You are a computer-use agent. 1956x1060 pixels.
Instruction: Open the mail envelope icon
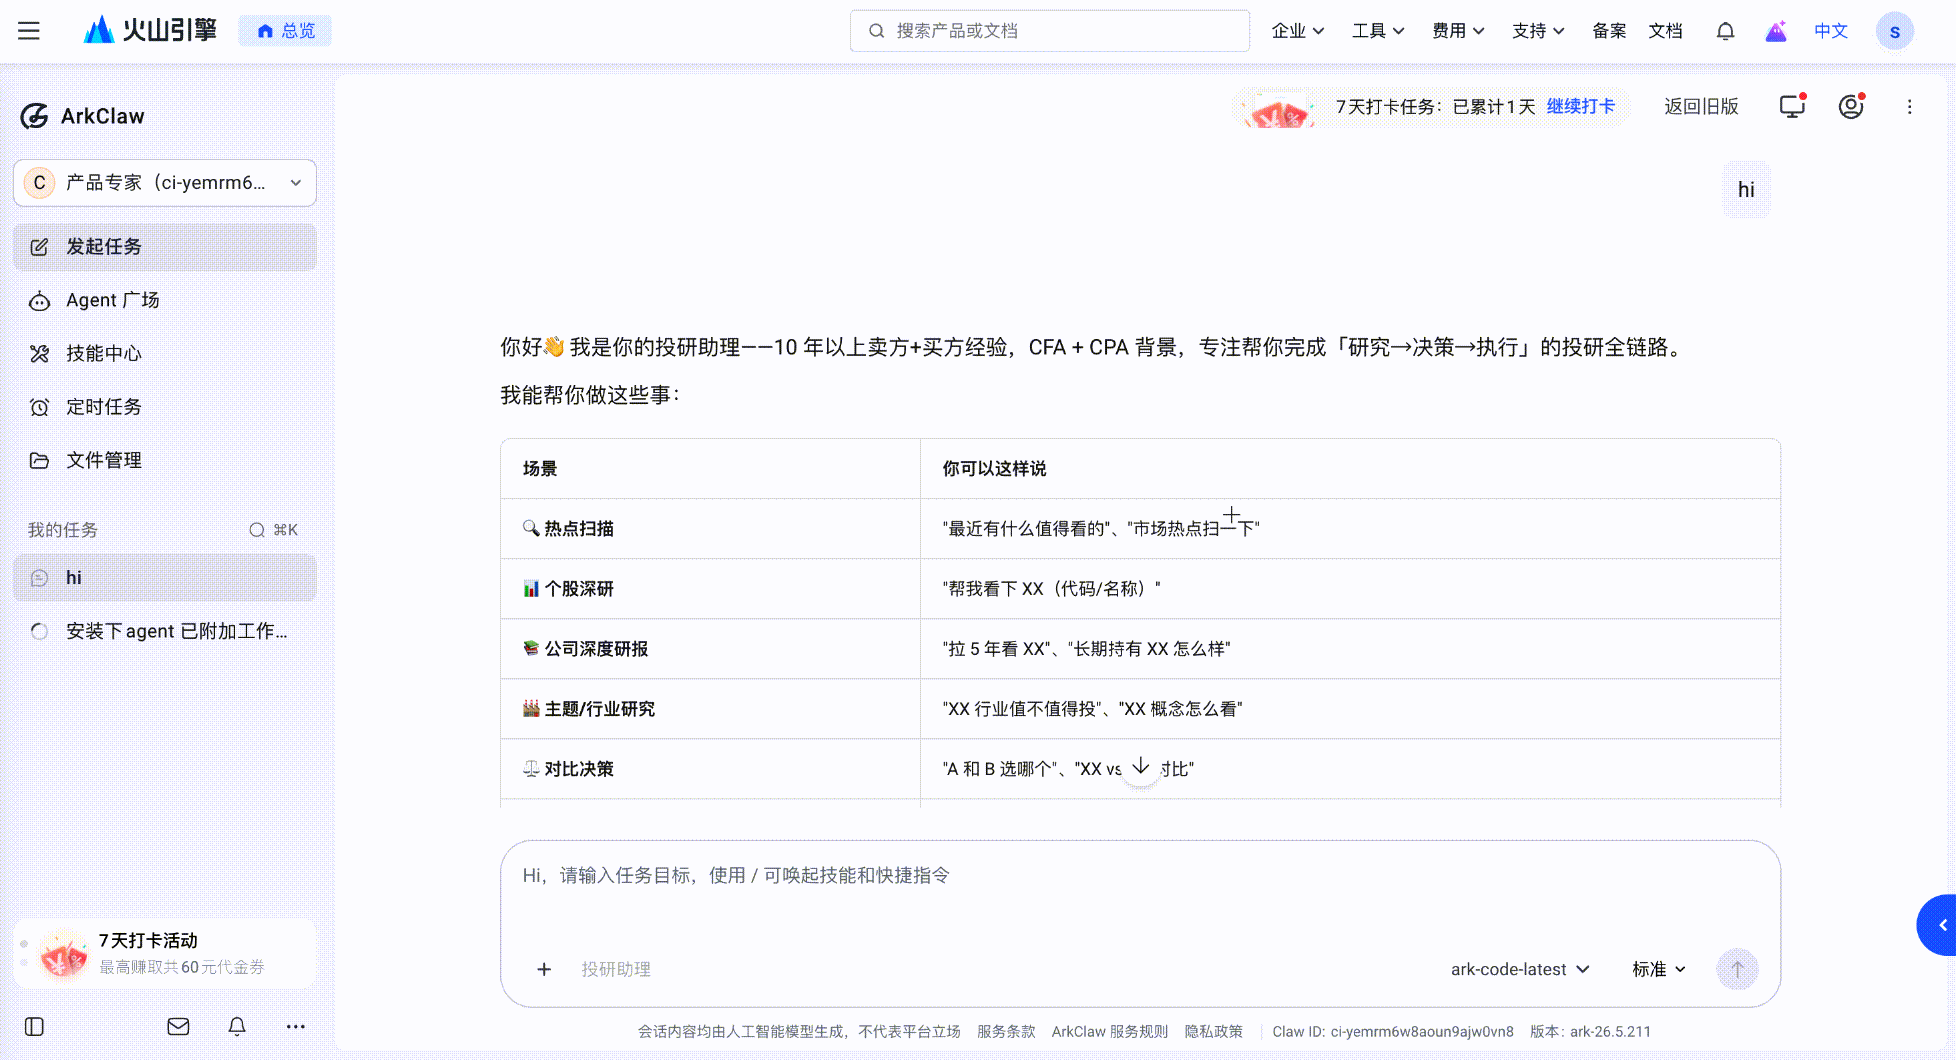(x=178, y=1027)
